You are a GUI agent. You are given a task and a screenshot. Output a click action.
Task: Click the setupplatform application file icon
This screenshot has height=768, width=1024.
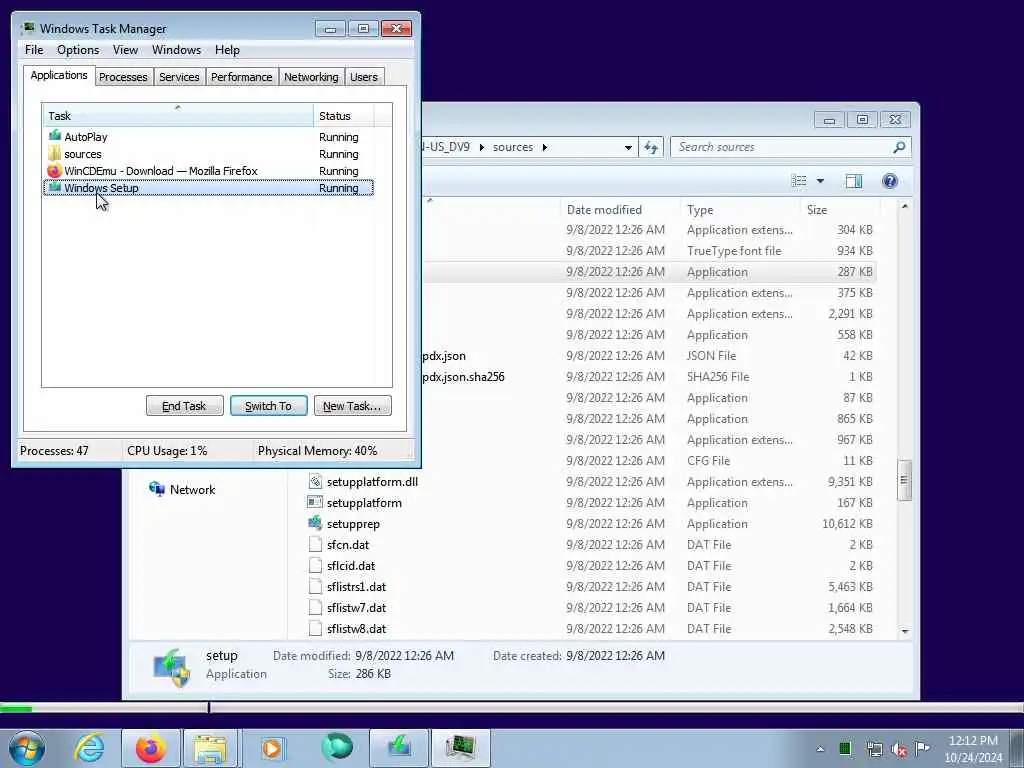point(315,502)
